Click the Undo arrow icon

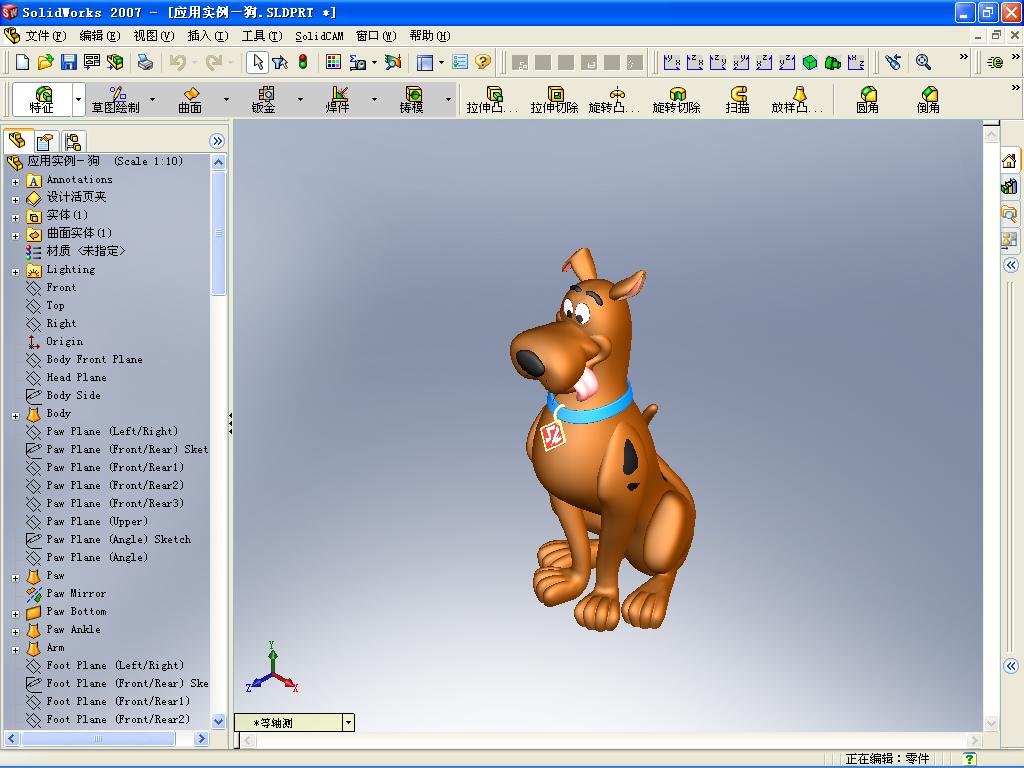177,62
